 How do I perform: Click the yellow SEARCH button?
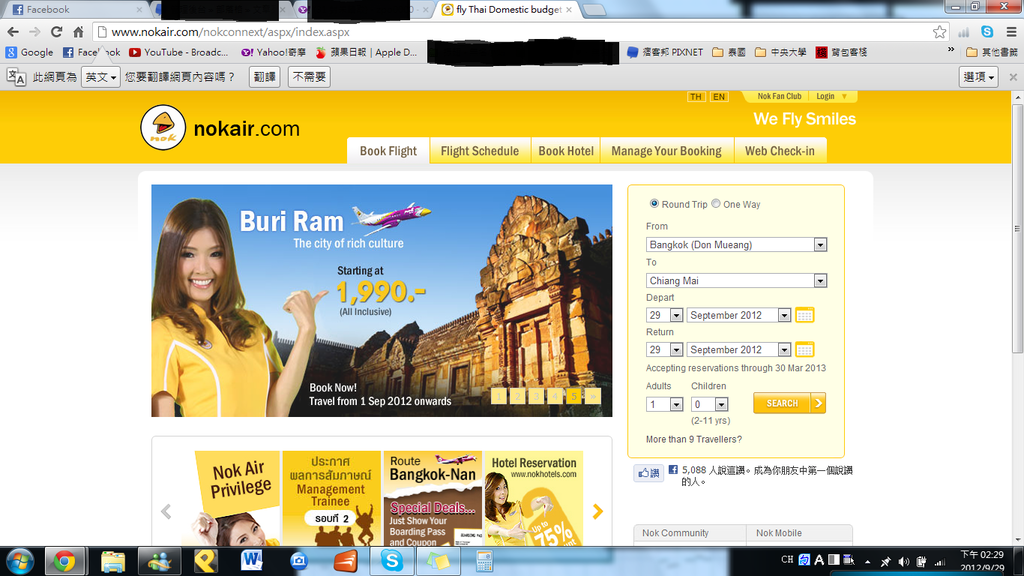tap(790, 404)
